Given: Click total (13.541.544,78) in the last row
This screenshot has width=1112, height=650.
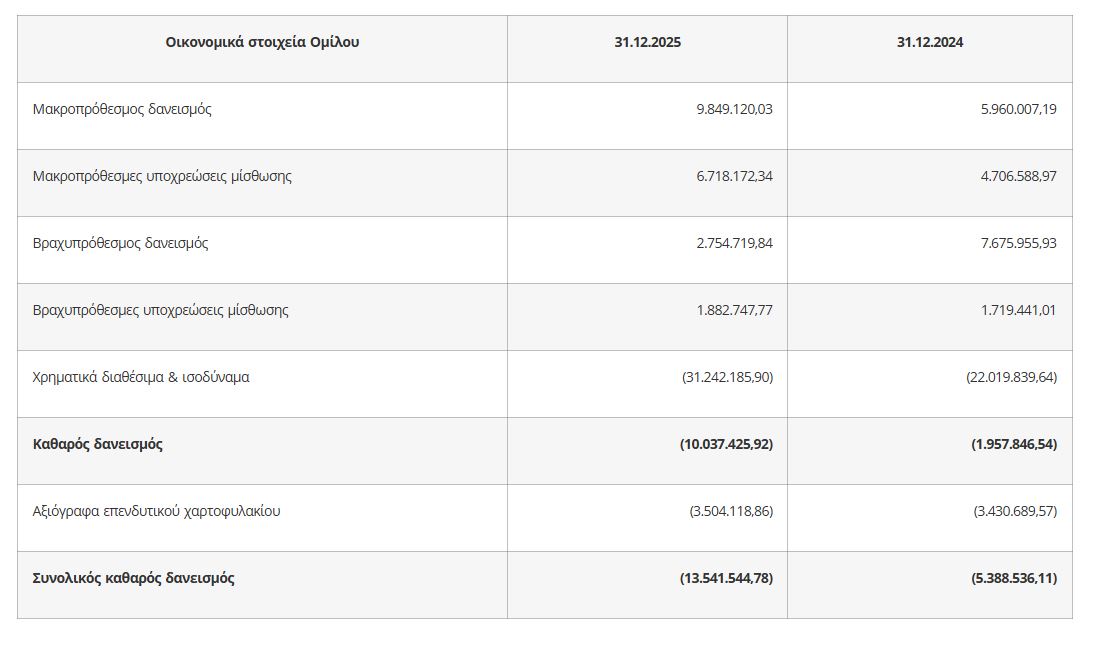Looking at the screenshot, I should click(726, 578).
